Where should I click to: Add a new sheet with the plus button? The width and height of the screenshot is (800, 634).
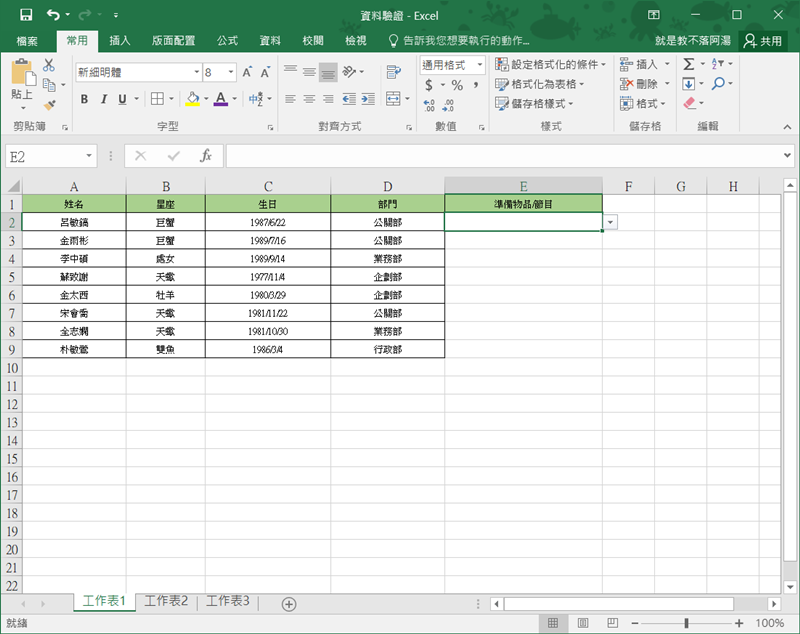289,603
